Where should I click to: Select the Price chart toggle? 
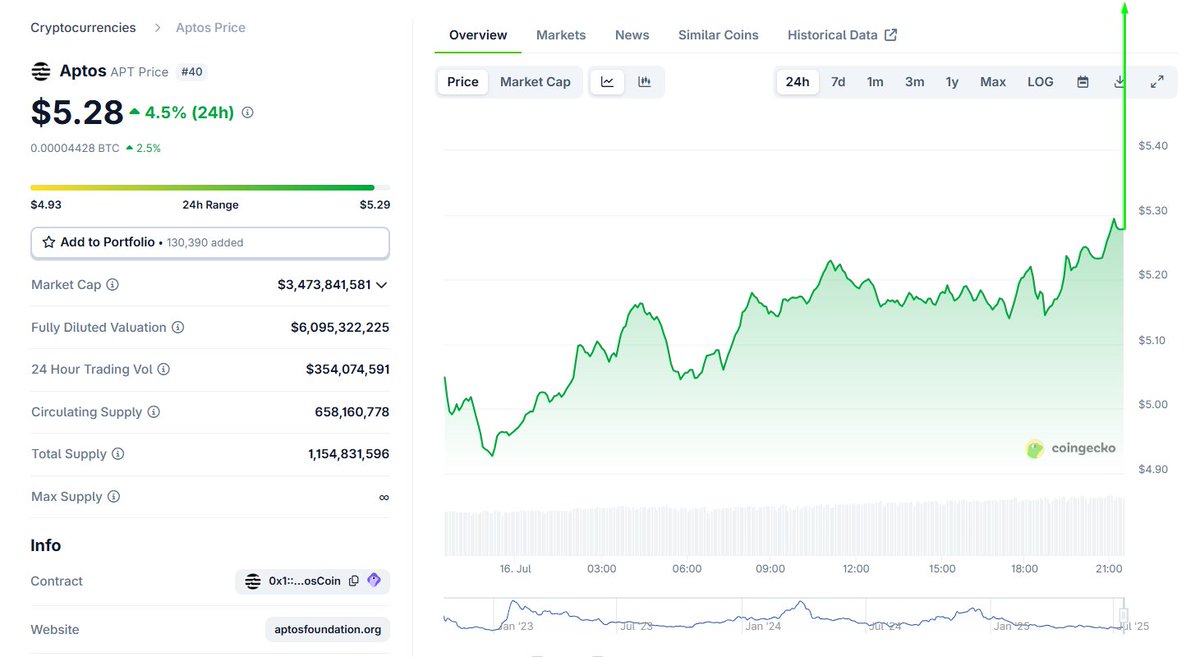(x=463, y=82)
